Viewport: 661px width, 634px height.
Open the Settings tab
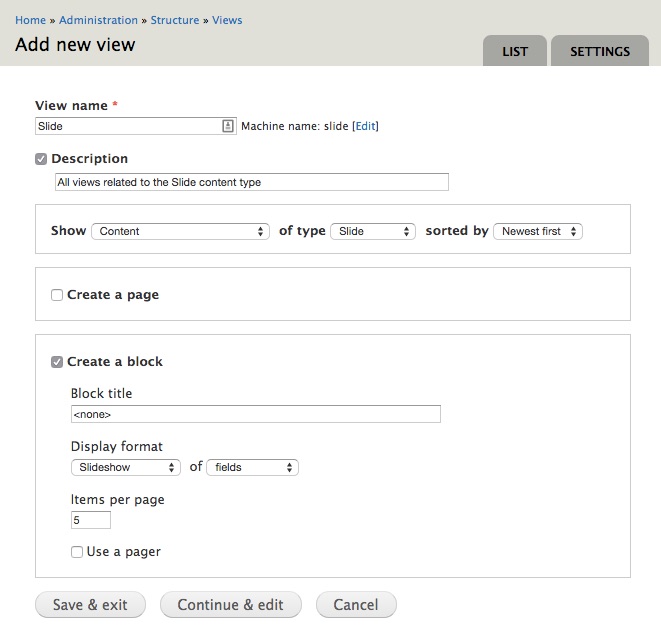point(600,52)
